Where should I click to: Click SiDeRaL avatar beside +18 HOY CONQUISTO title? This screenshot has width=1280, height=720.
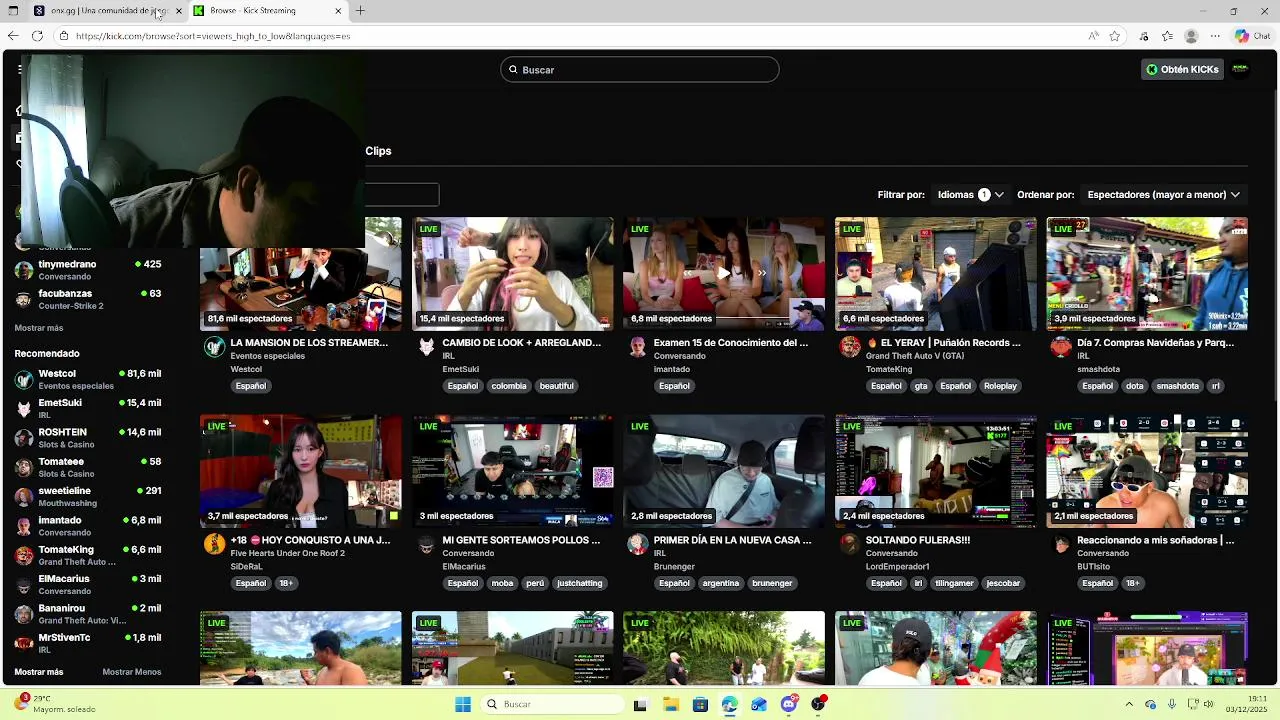pos(214,544)
